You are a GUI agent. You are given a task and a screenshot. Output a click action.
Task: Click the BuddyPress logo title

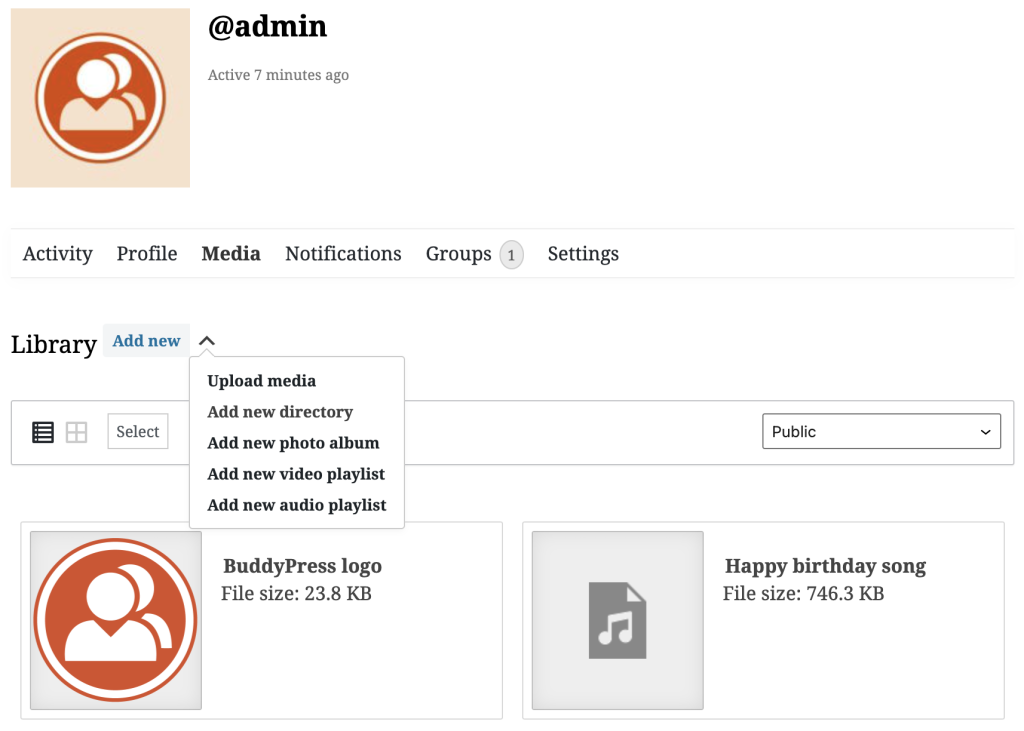click(x=302, y=566)
